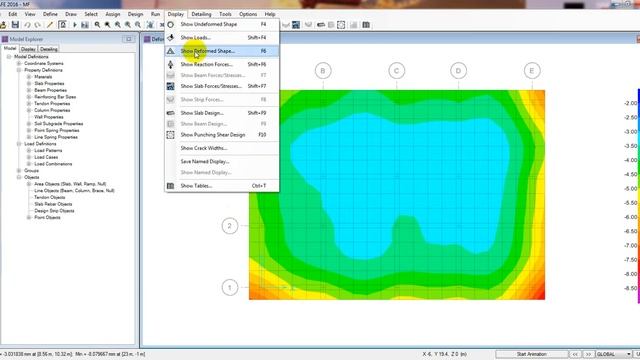
Task: Collapse the Property Definitions node
Action: (19, 70)
